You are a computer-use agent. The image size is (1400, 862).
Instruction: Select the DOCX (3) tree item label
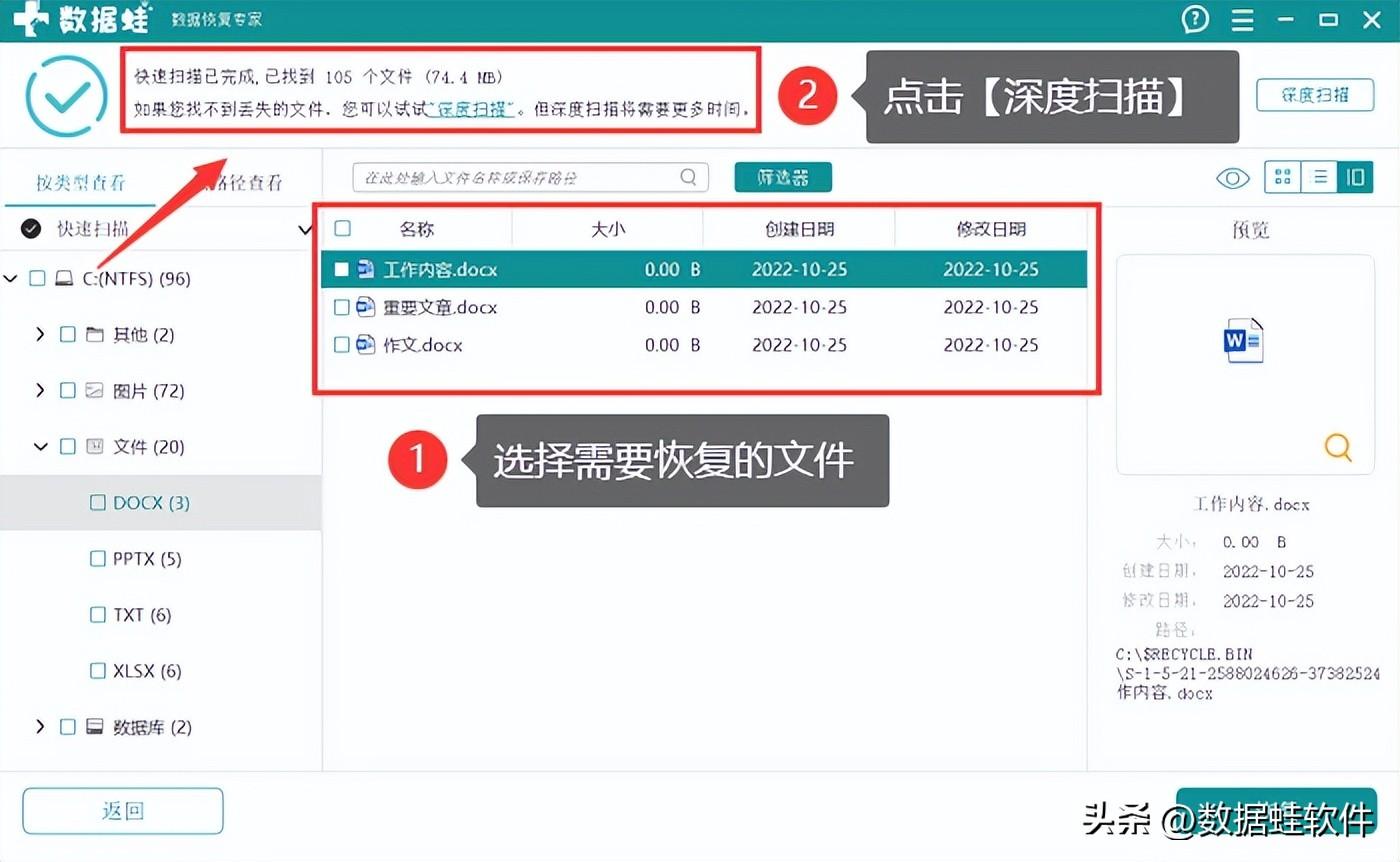[x=151, y=503]
